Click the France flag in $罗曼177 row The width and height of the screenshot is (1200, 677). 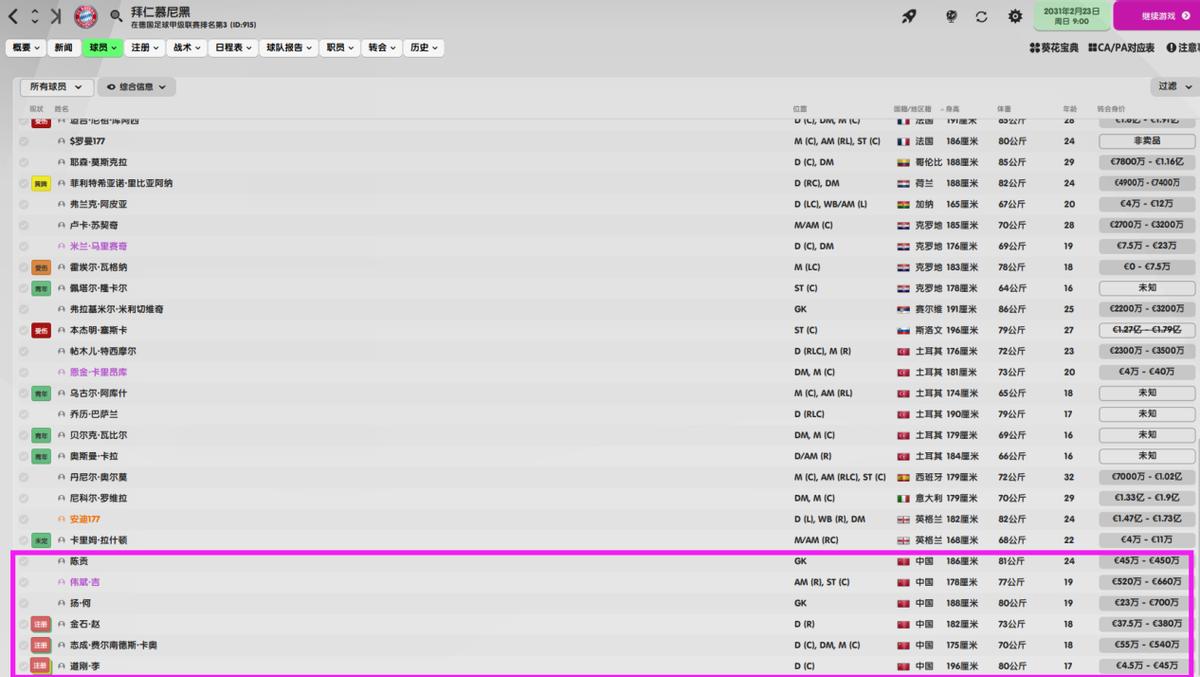903,141
